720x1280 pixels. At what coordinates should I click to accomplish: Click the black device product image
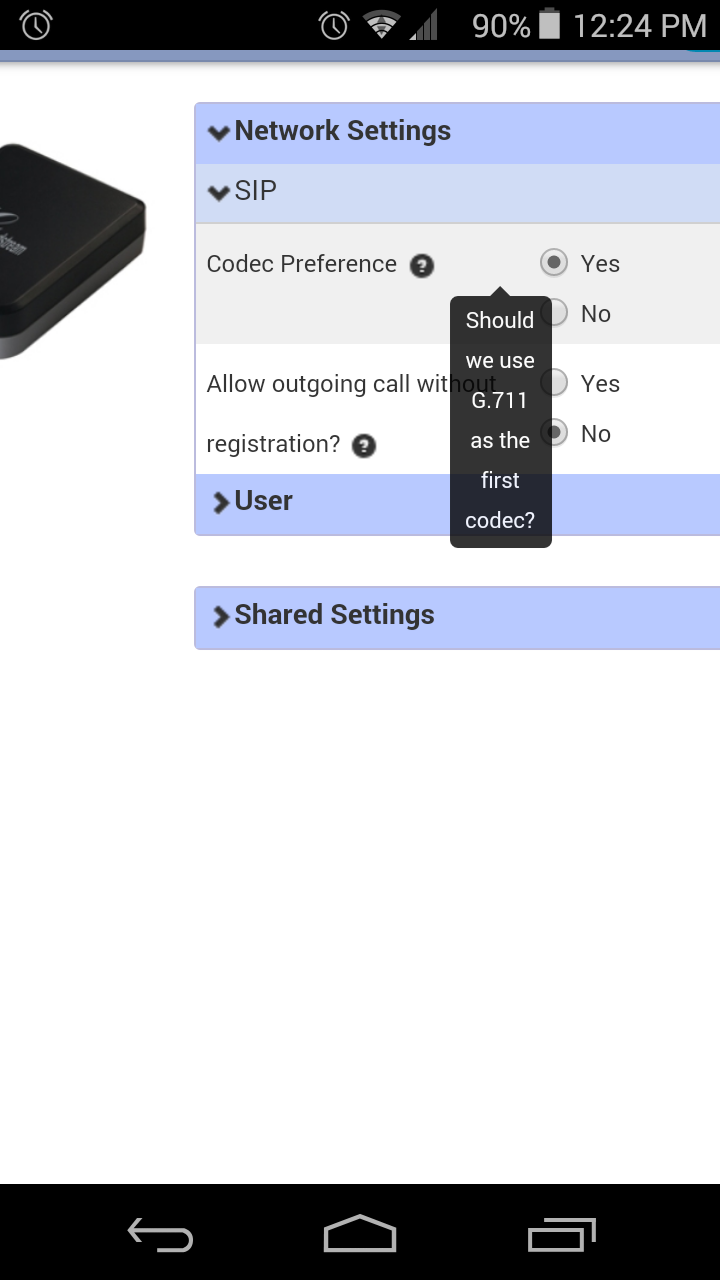click(72, 250)
